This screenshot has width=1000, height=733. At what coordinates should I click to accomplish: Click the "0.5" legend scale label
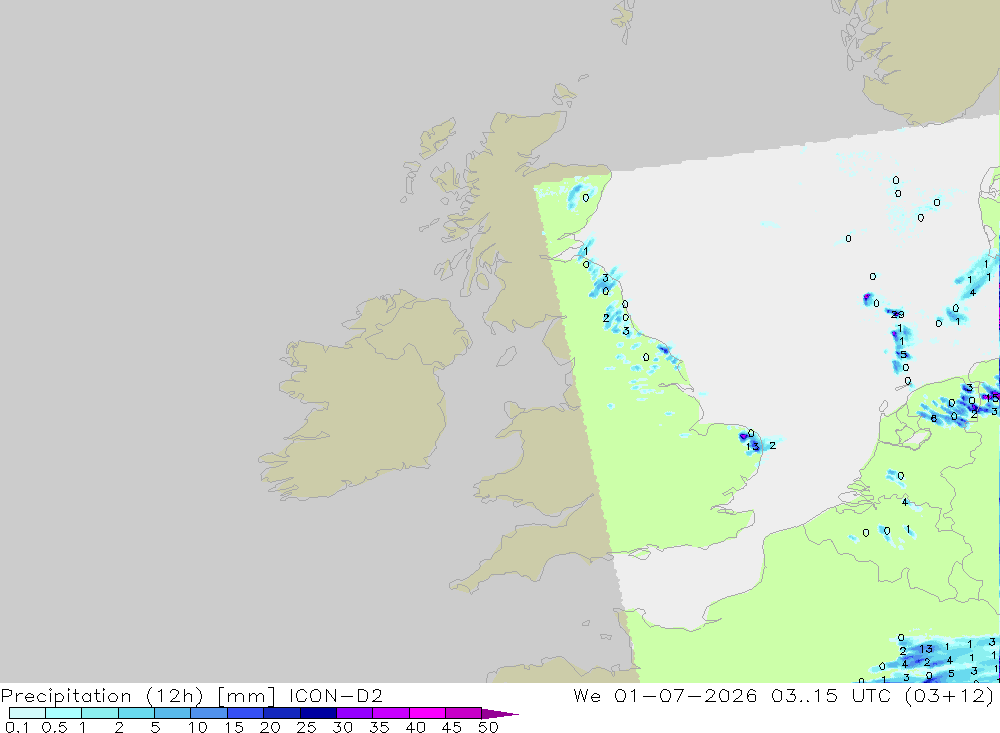pyautogui.click(x=54, y=727)
